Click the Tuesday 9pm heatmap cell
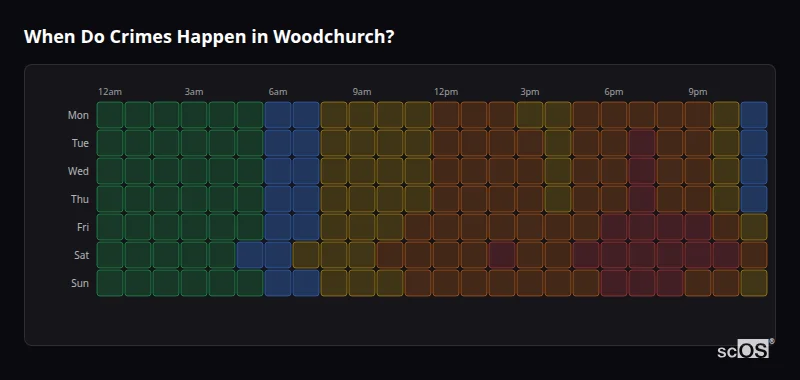The width and height of the screenshot is (800, 380). pos(698,143)
